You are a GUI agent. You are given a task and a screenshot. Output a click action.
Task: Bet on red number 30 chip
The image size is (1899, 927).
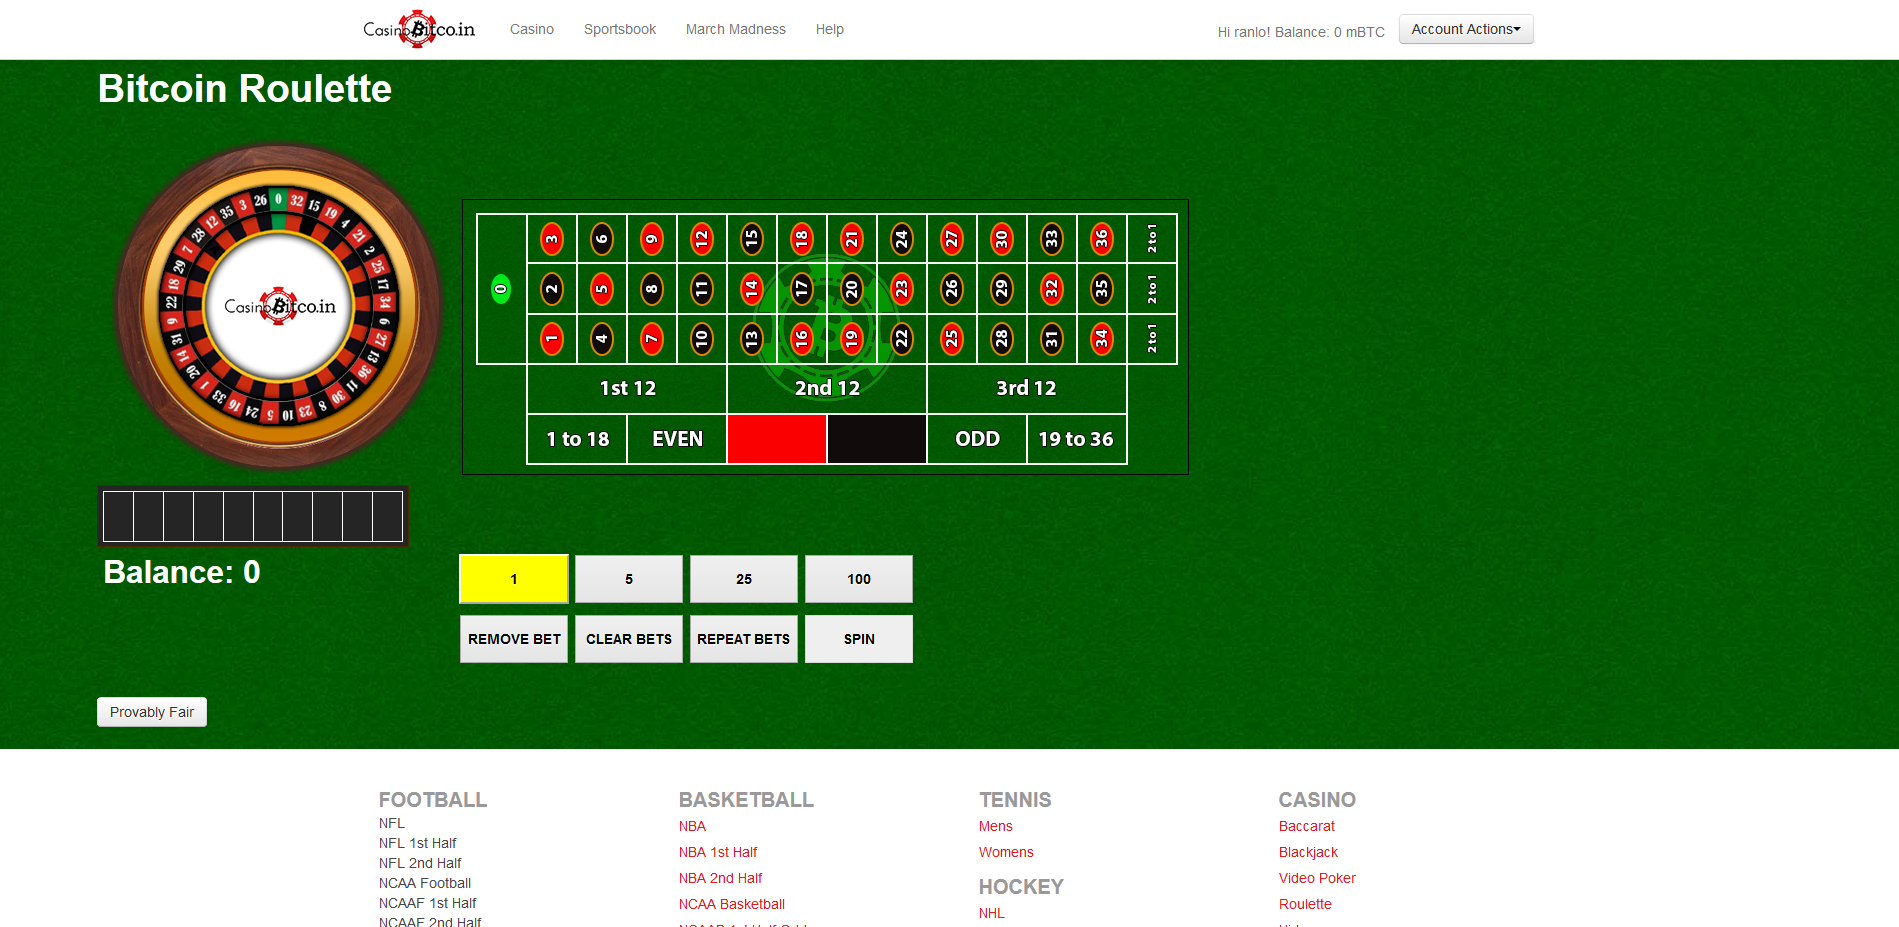point(1002,239)
